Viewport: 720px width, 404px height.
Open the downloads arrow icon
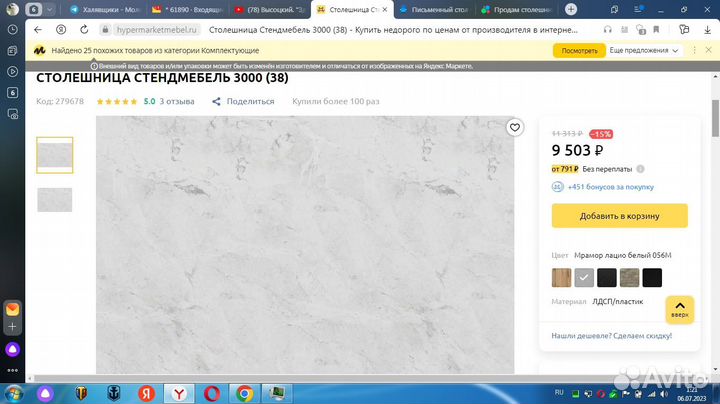(x=707, y=29)
